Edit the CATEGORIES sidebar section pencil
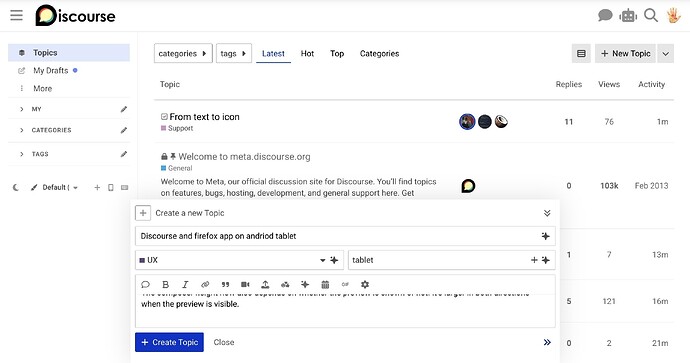Image resolution: width=690 pixels, height=363 pixels. point(124,130)
